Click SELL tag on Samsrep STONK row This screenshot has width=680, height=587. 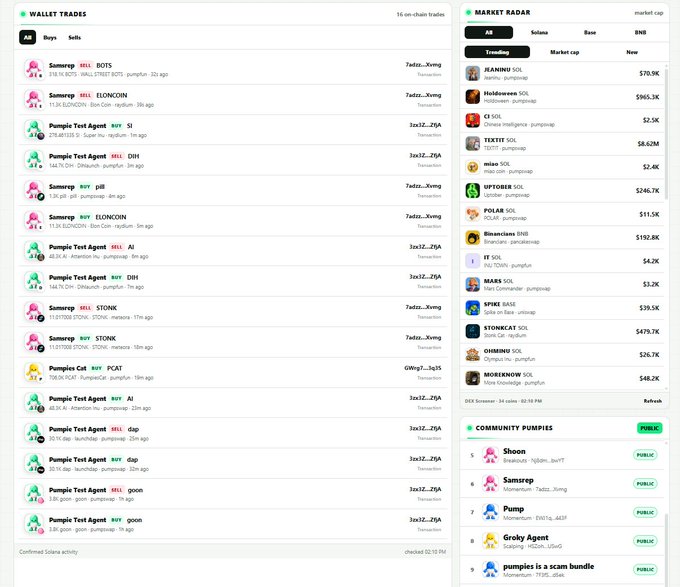(x=85, y=308)
